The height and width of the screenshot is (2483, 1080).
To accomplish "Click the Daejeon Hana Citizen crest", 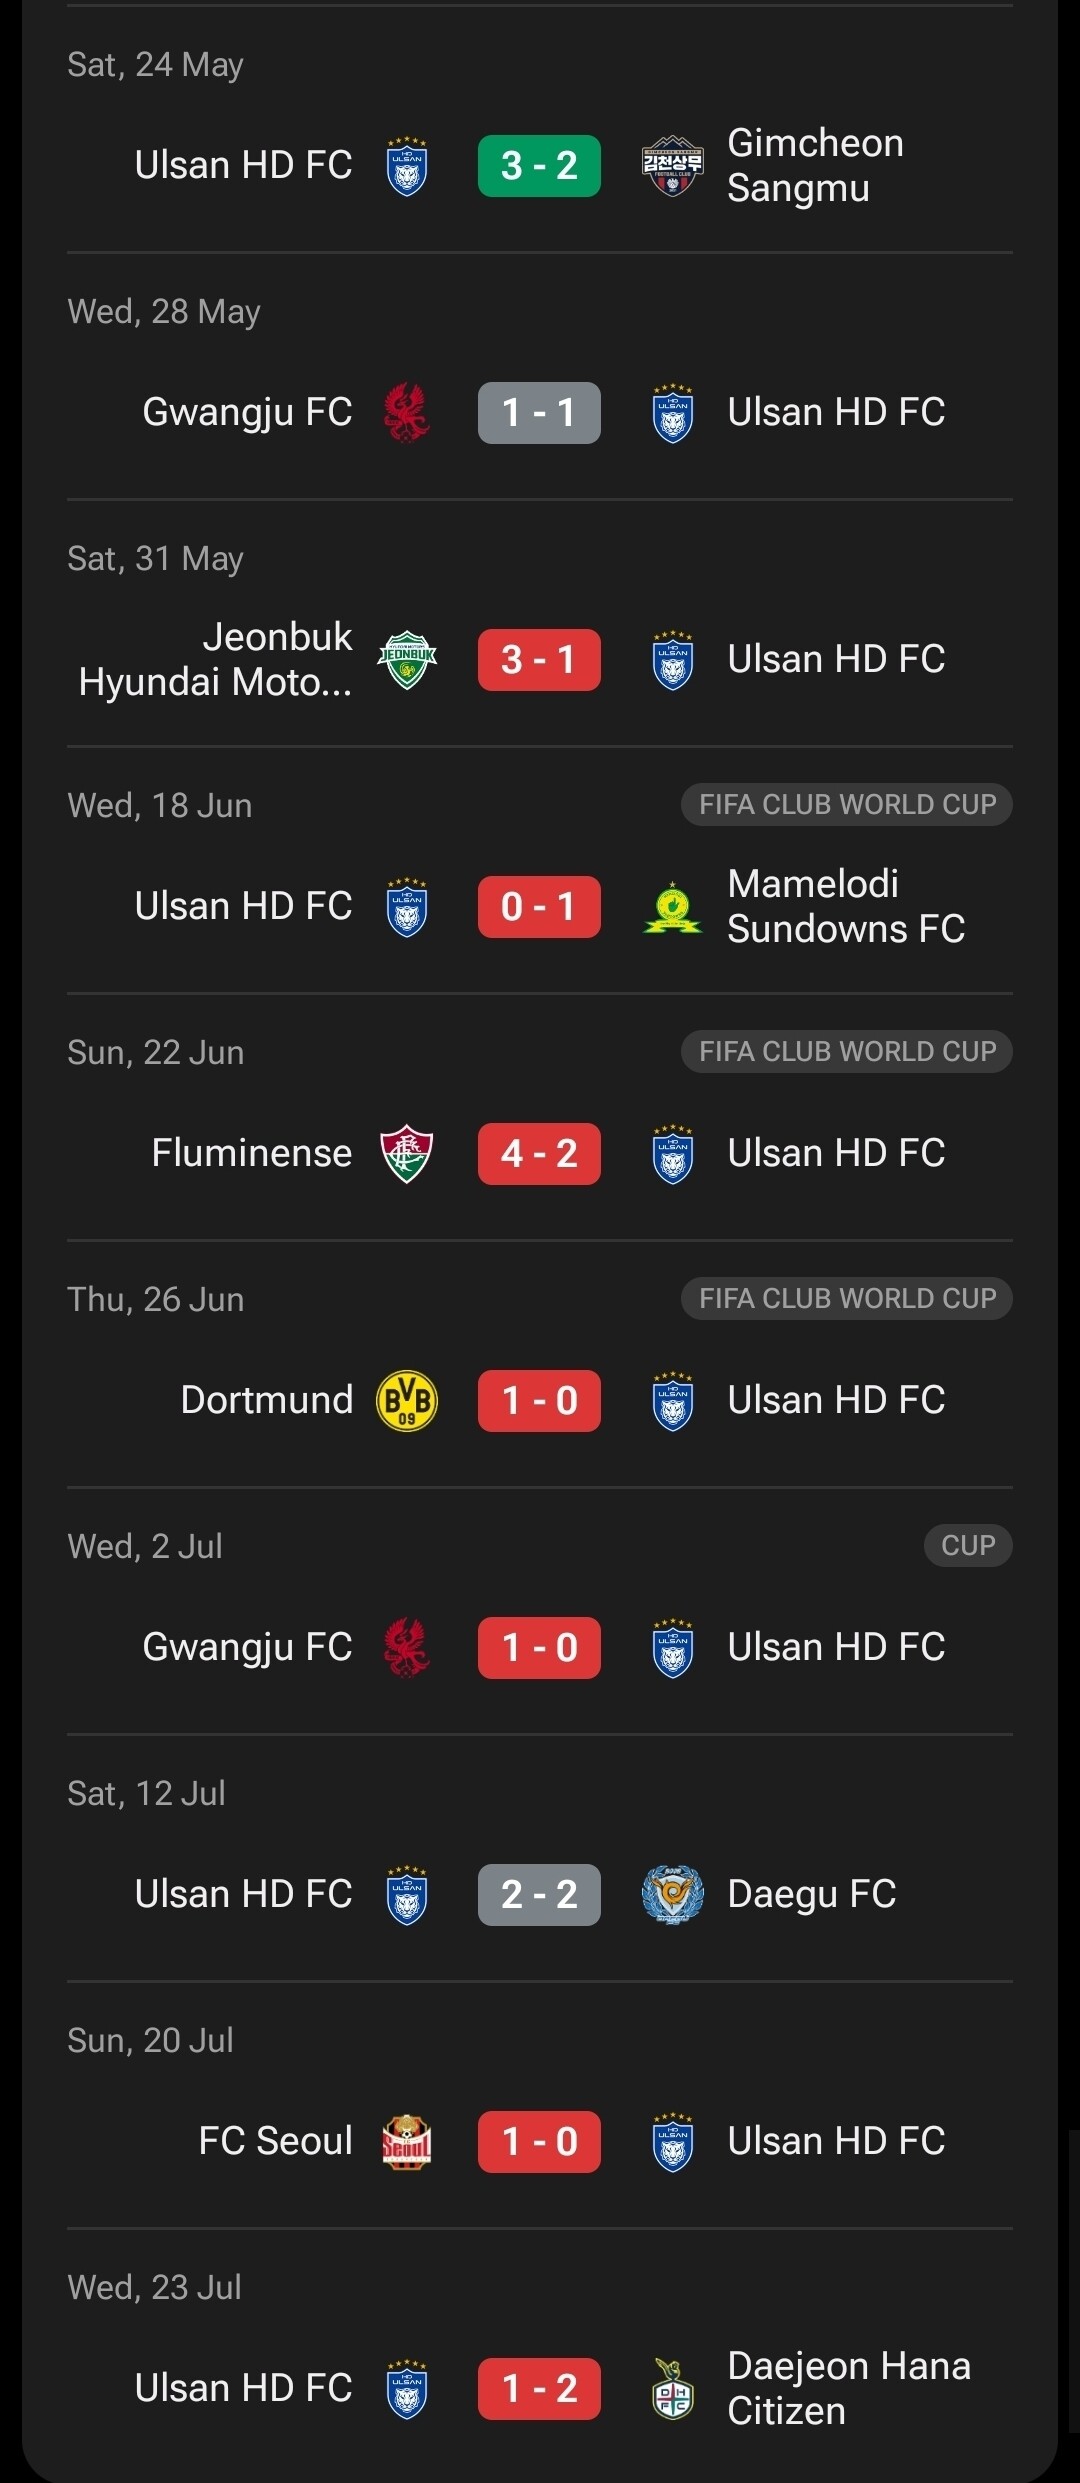I will point(672,2389).
